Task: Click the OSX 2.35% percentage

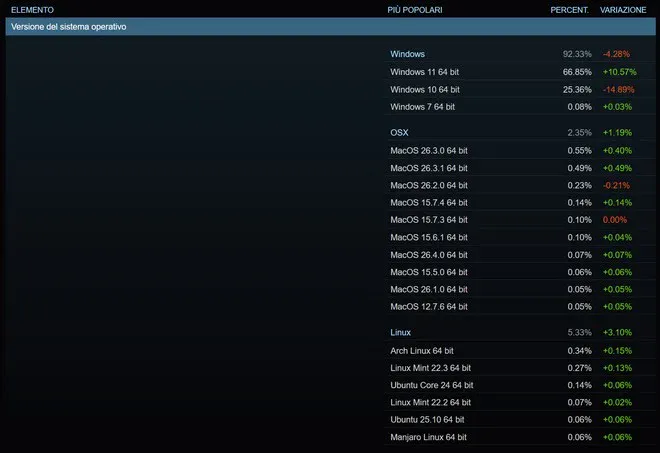Action: pos(579,133)
